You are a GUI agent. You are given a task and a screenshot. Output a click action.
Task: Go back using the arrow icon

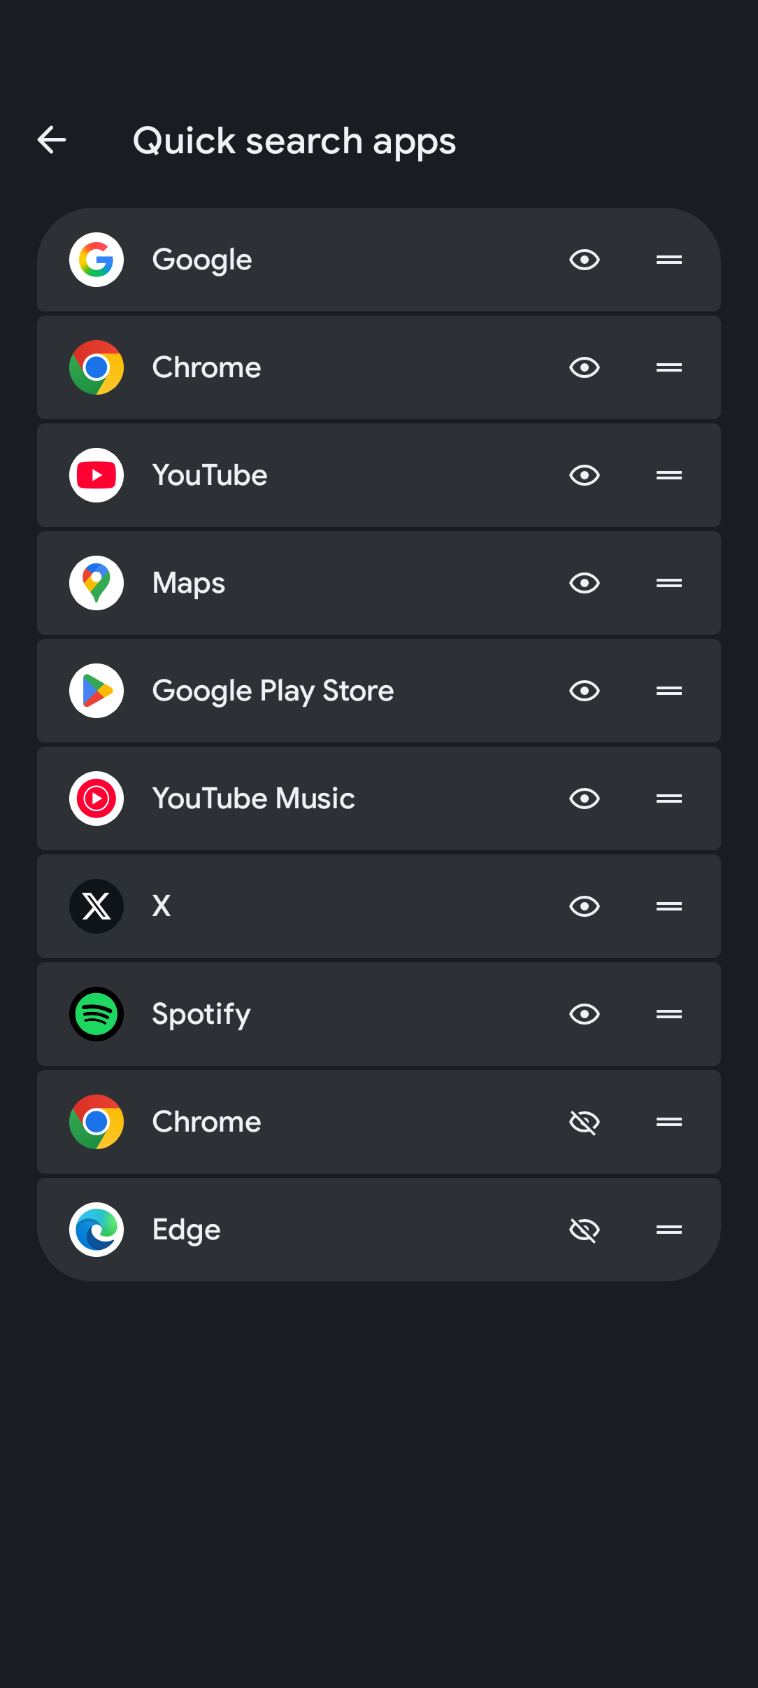pyautogui.click(x=52, y=141)
